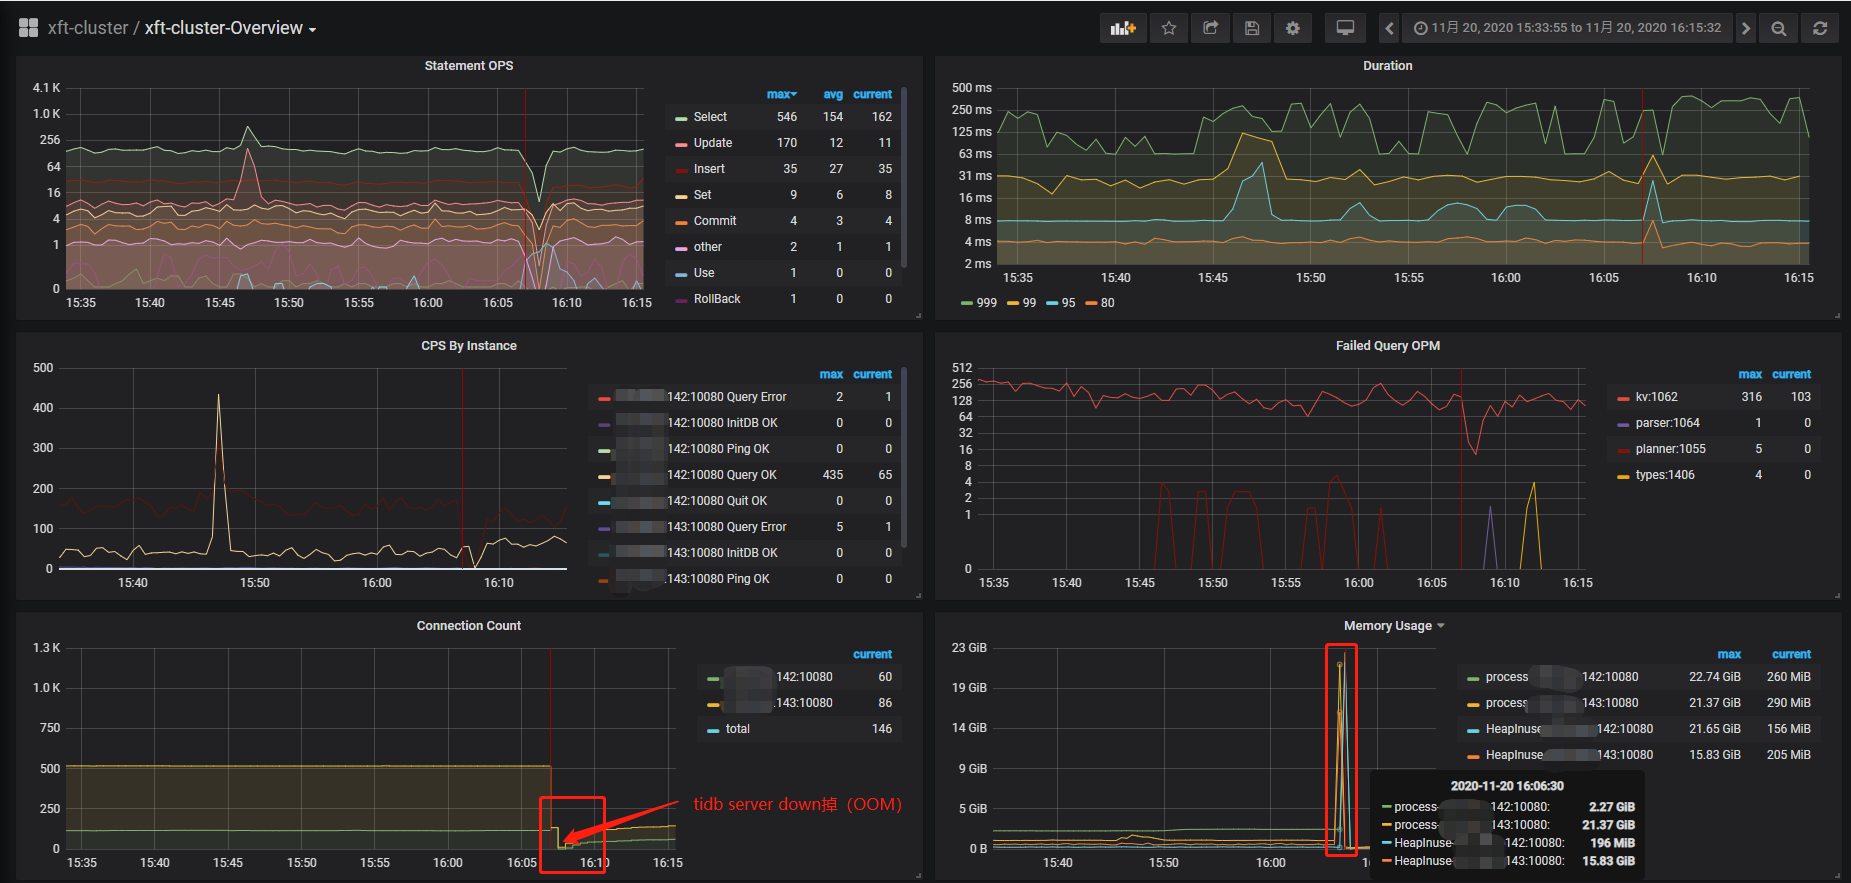Refresh the dashboard

point(1820,28)
